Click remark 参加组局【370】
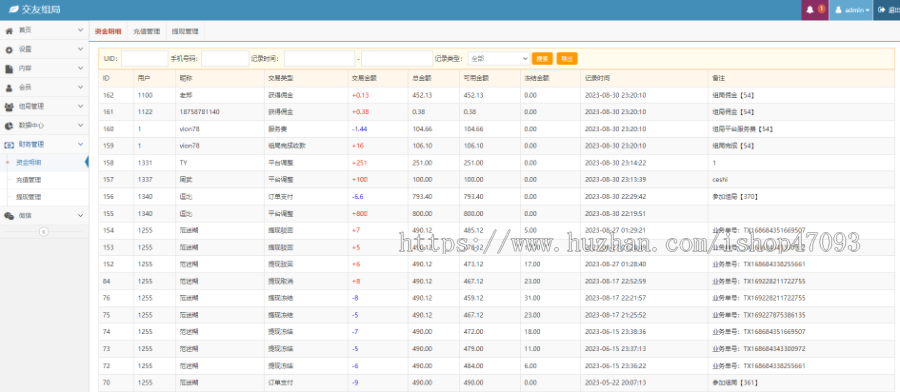Image resolution: width=900 pixels, height=392 pixels. click(x=735, y=197)
